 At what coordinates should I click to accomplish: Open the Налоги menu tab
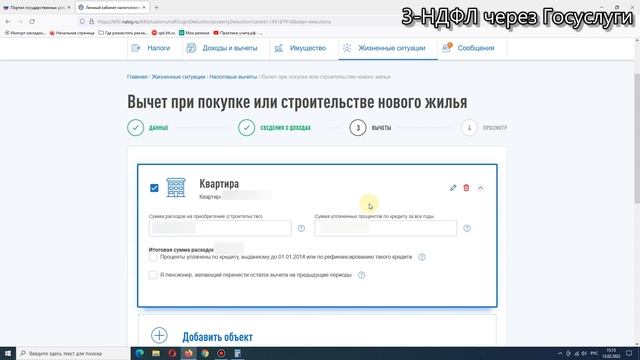pos(151,48)
